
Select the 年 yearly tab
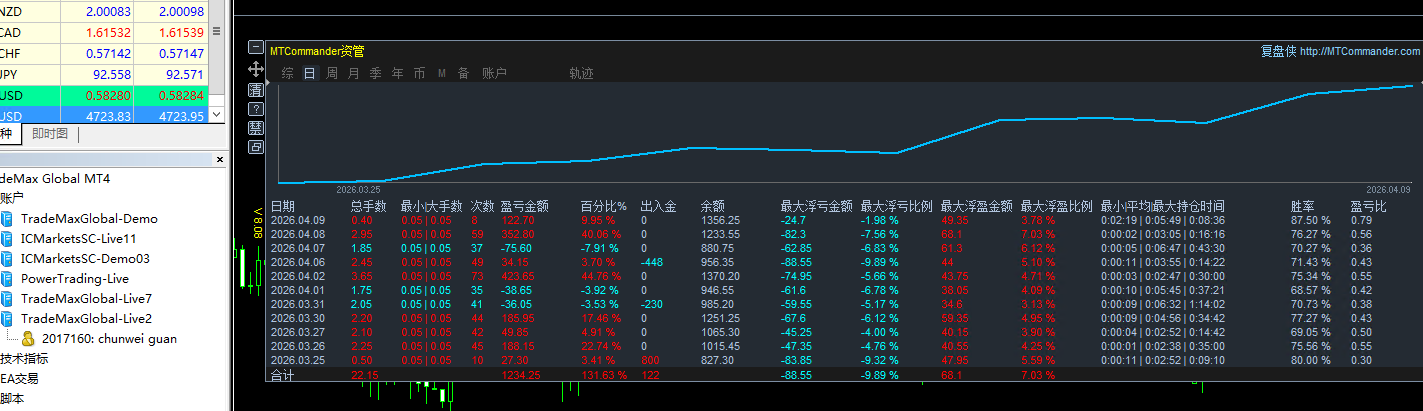tap(397, 73)
